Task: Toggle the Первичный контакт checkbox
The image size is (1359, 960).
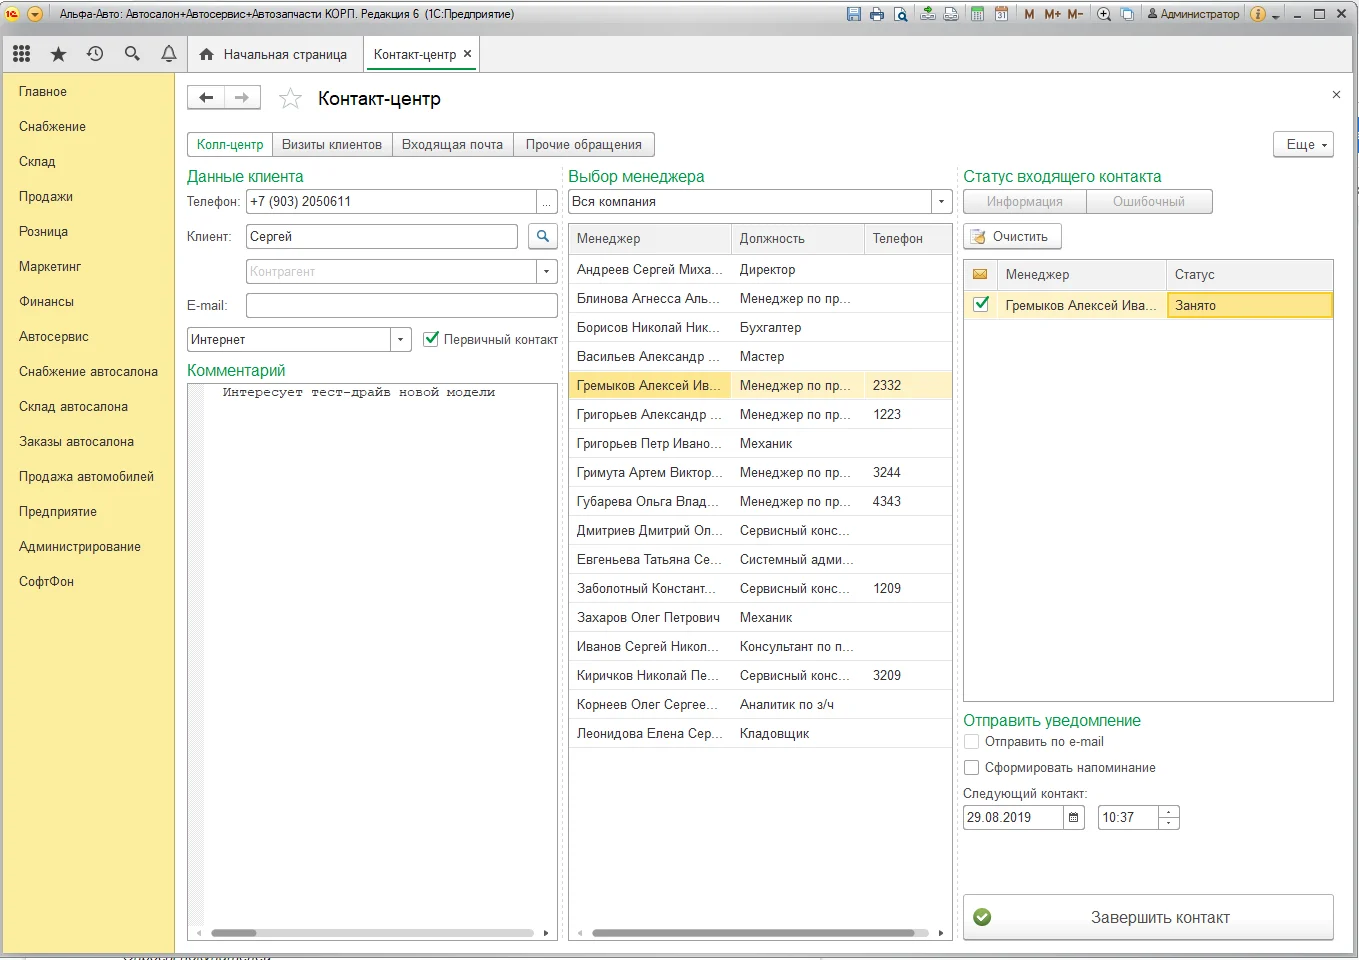Action: coord(431,340)
